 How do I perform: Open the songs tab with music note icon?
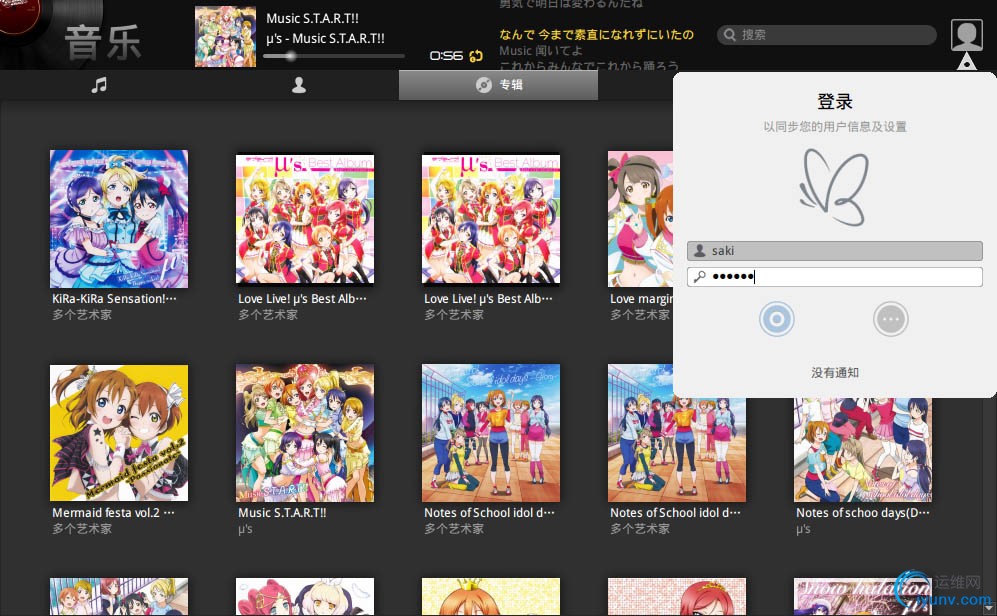click(x=99, y=85)
